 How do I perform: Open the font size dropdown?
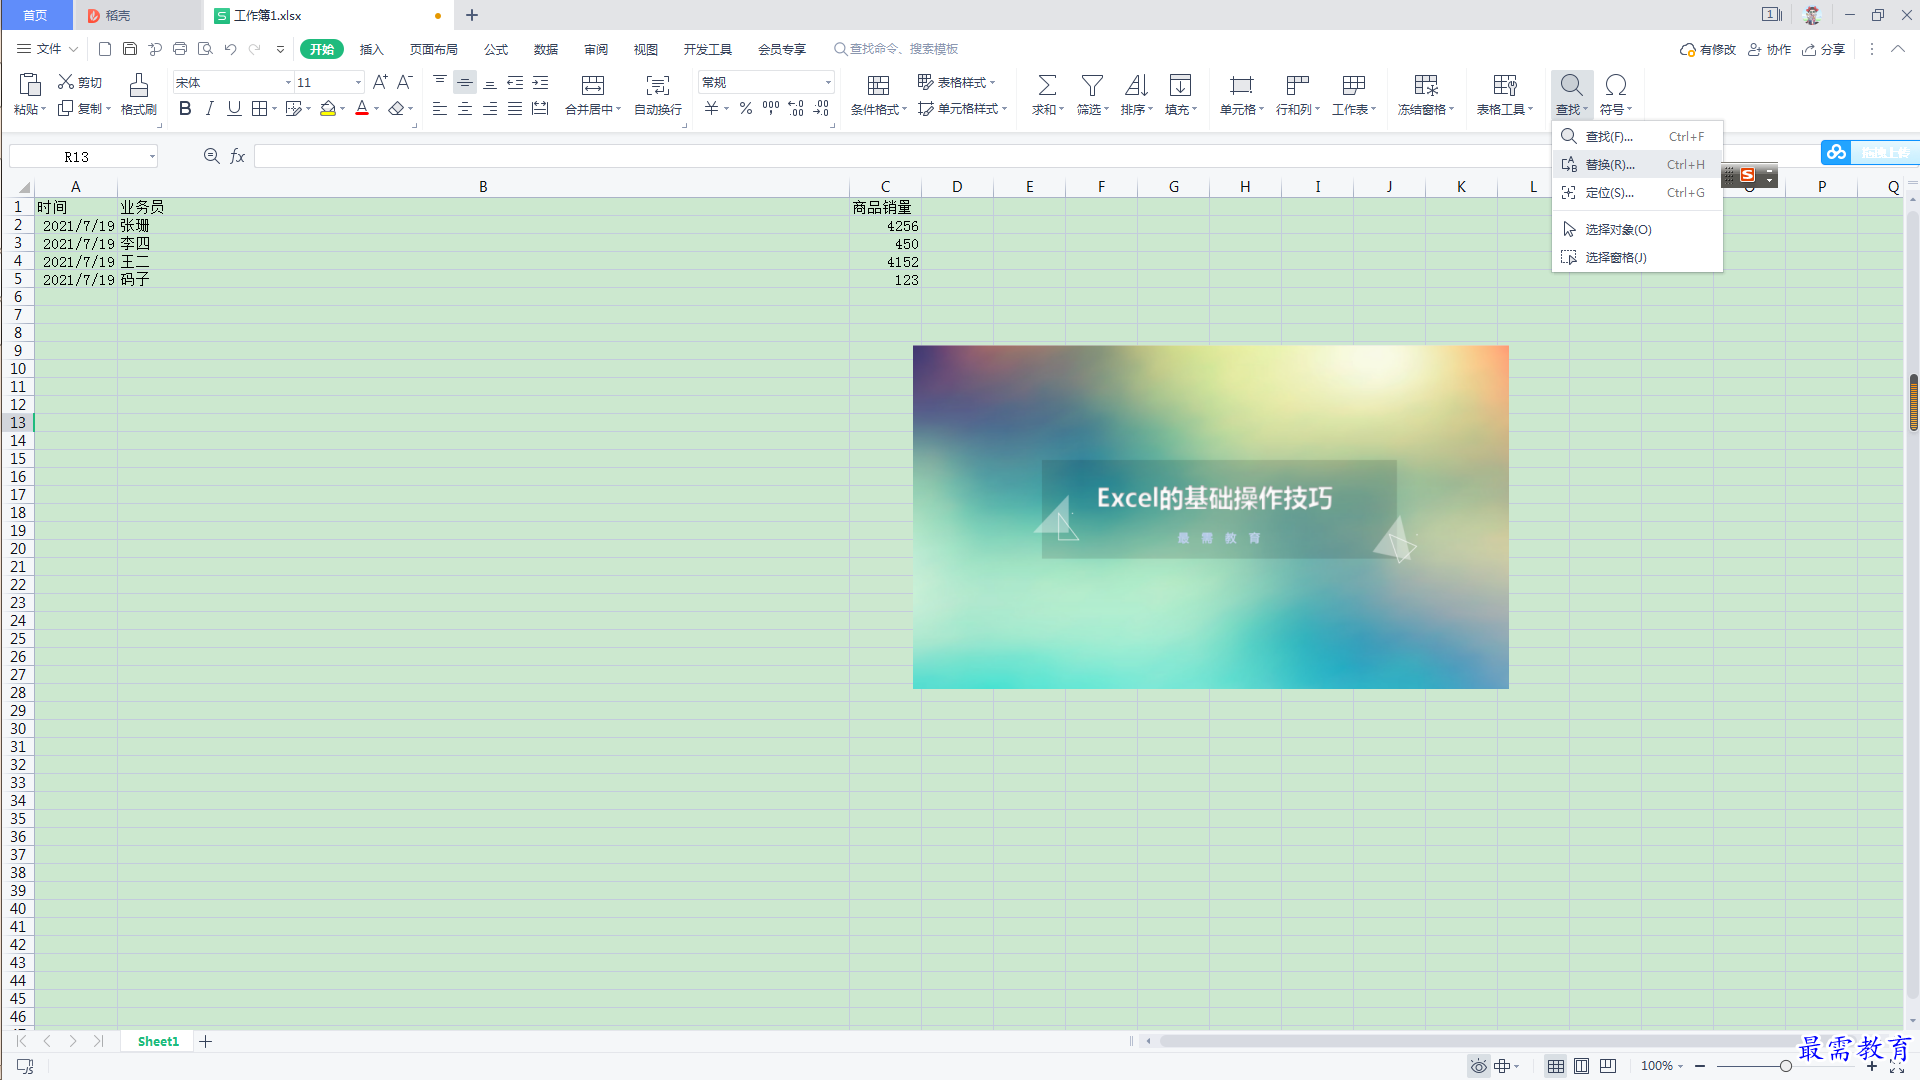pos(358,83)
